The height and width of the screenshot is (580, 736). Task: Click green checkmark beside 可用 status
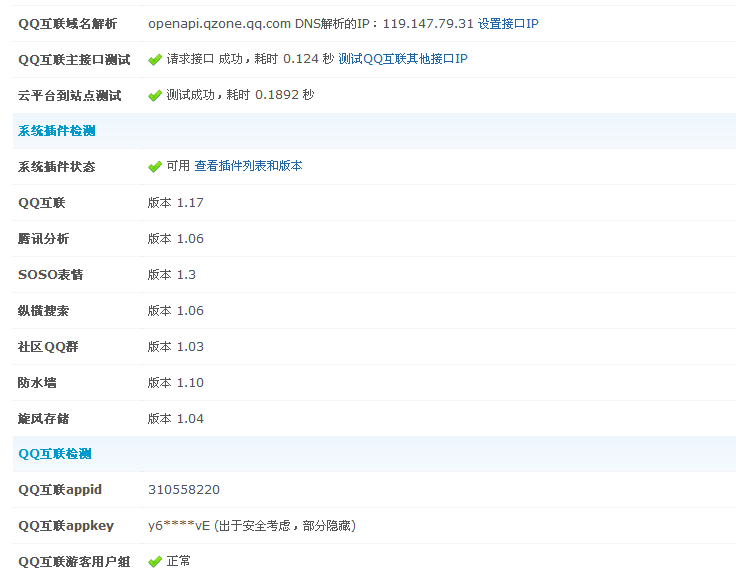pos(155,167)
